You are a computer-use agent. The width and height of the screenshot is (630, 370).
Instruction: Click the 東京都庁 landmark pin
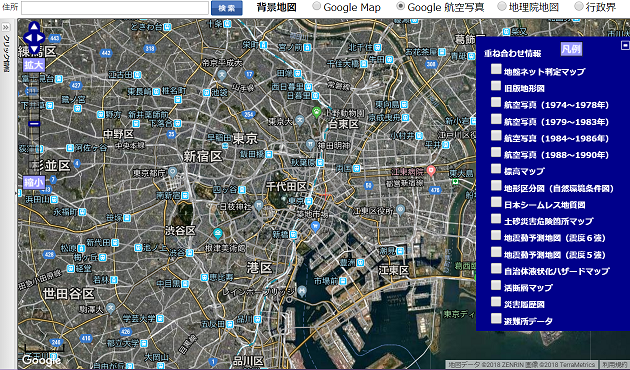172,173
